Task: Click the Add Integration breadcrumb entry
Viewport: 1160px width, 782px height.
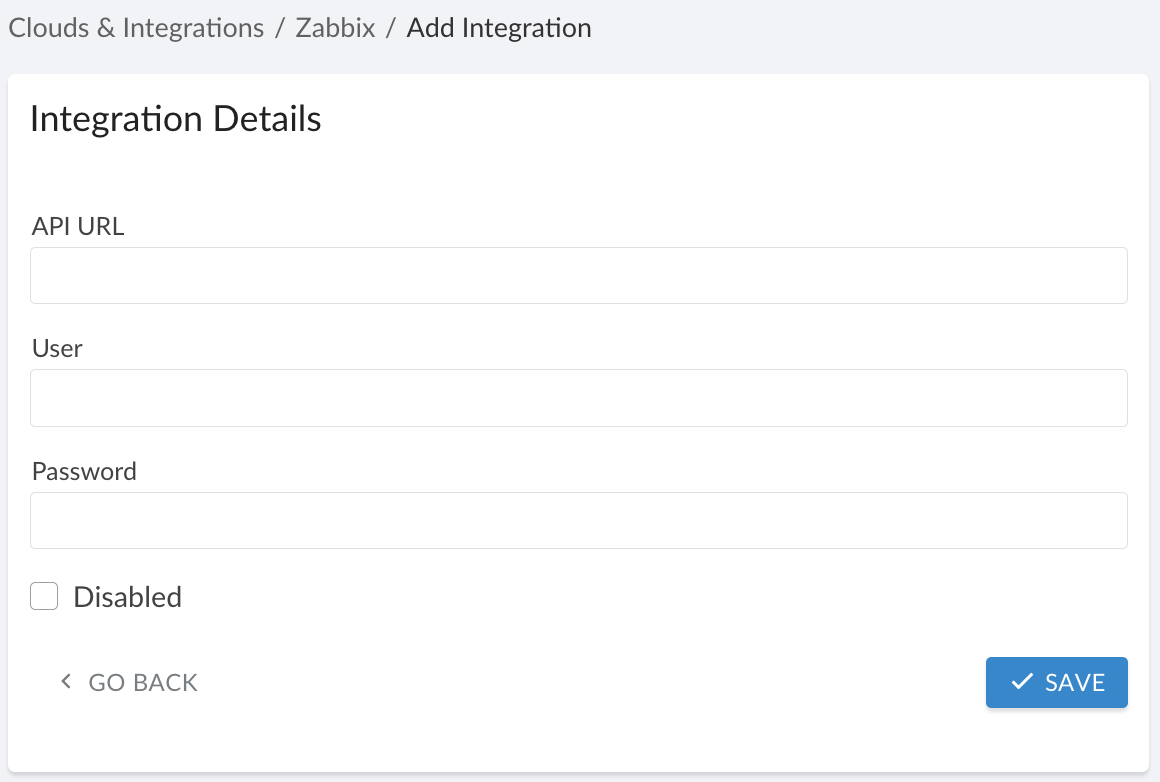Action: tap(498, 27)
